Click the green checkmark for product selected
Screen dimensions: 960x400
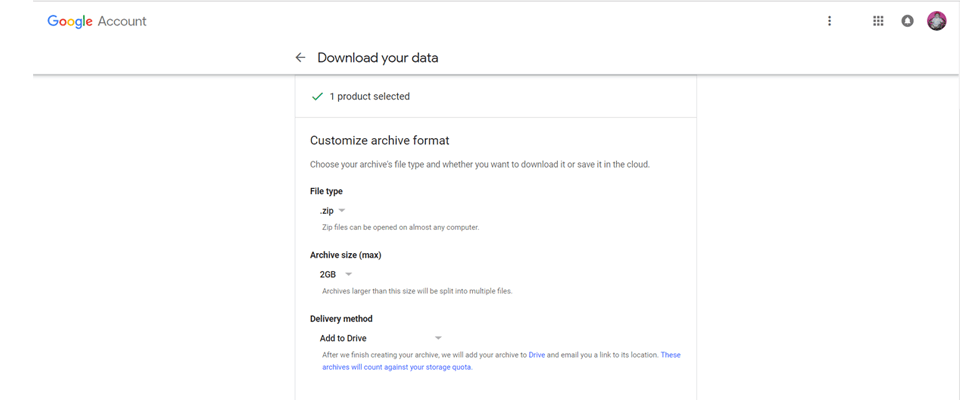(317, 97)
